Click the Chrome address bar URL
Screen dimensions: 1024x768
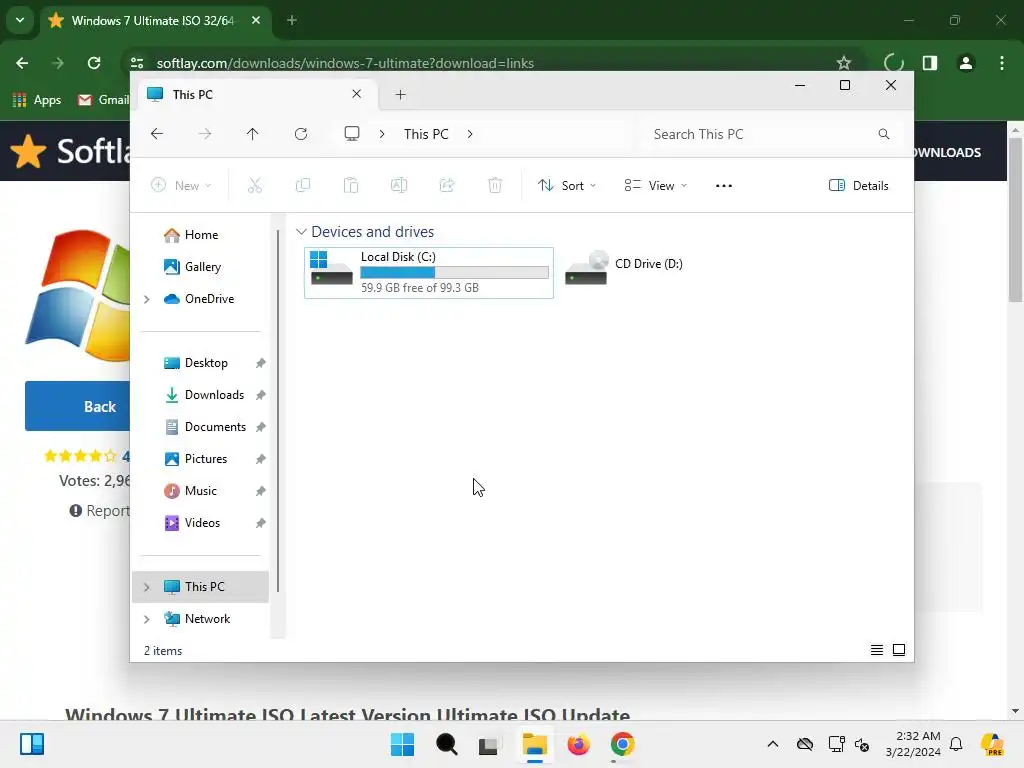click(x=345, y=63)
